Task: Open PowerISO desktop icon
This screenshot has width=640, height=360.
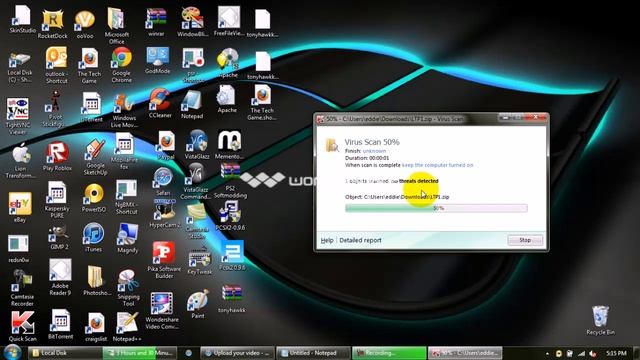Action: (x=94, y=198)
